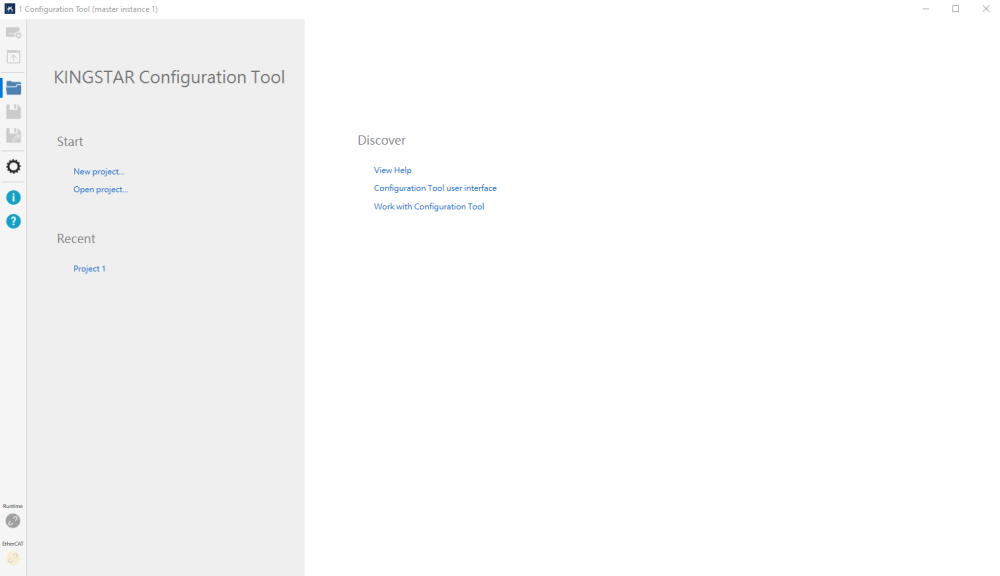Click the export/upload icon in sidebar
1000x576 pixels.
[13, 57]
